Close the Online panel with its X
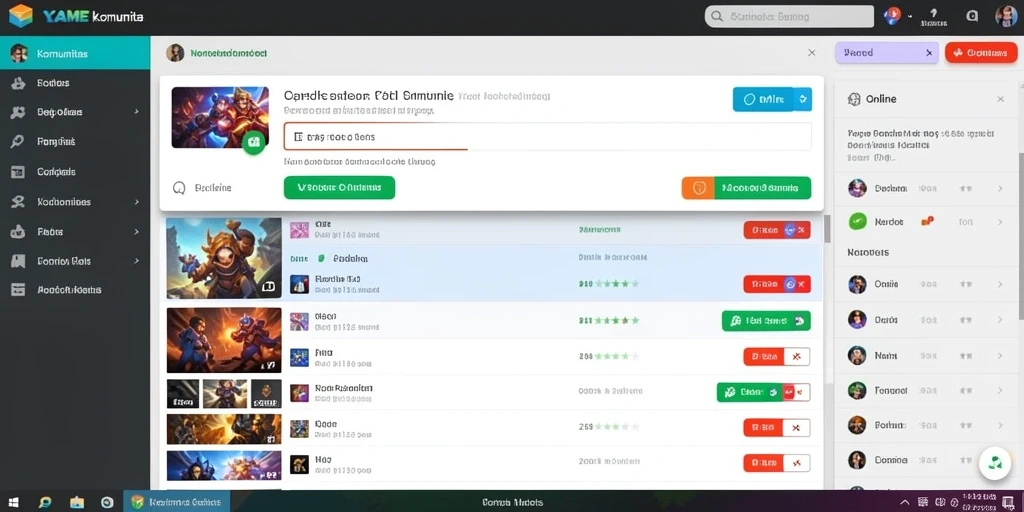 tap(1000, 99)
